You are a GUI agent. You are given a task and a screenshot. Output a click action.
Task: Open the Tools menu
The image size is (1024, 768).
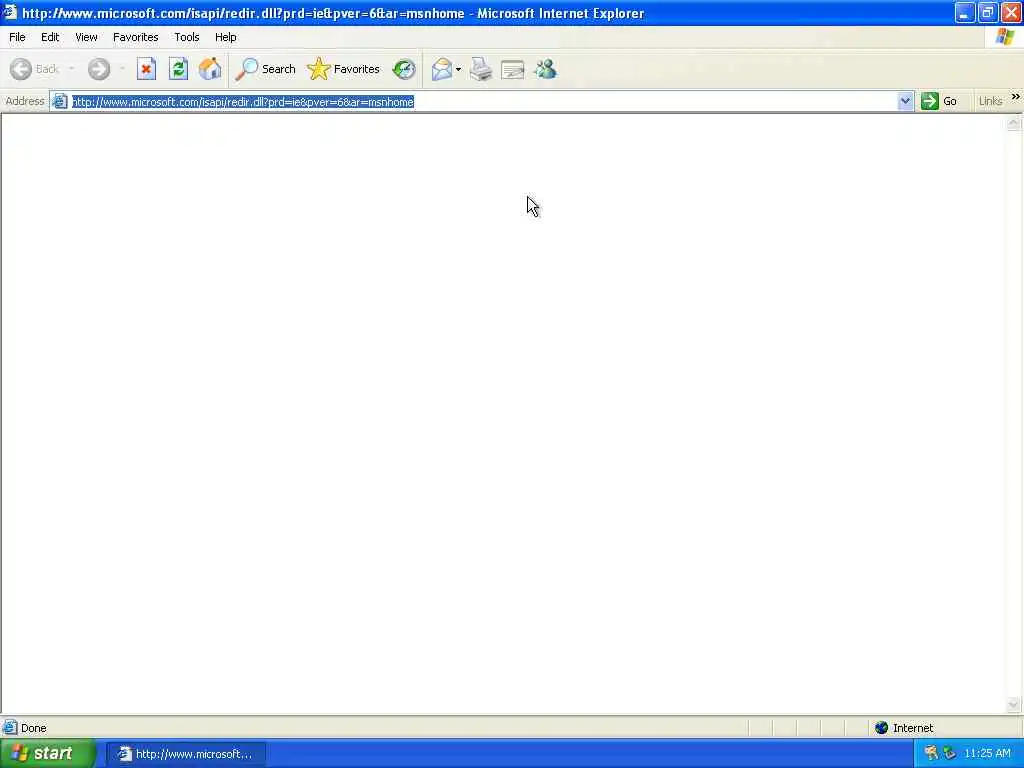(x=187, y=37)
